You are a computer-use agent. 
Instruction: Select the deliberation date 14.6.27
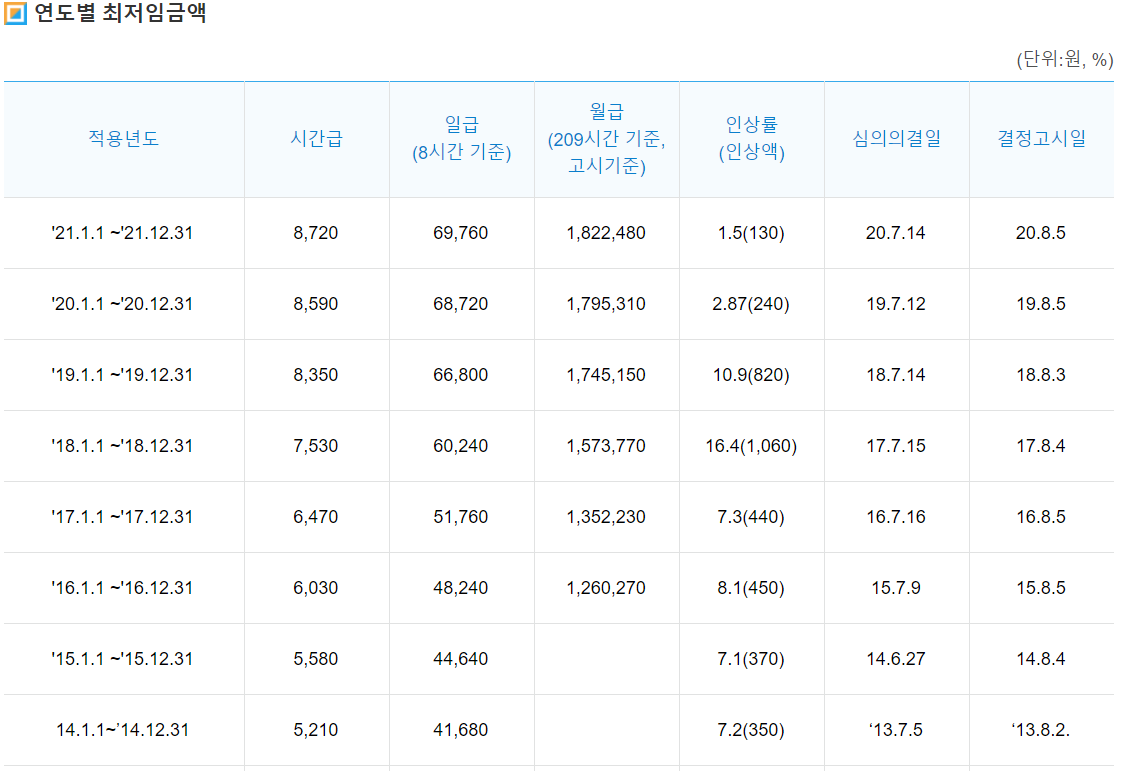896,659
